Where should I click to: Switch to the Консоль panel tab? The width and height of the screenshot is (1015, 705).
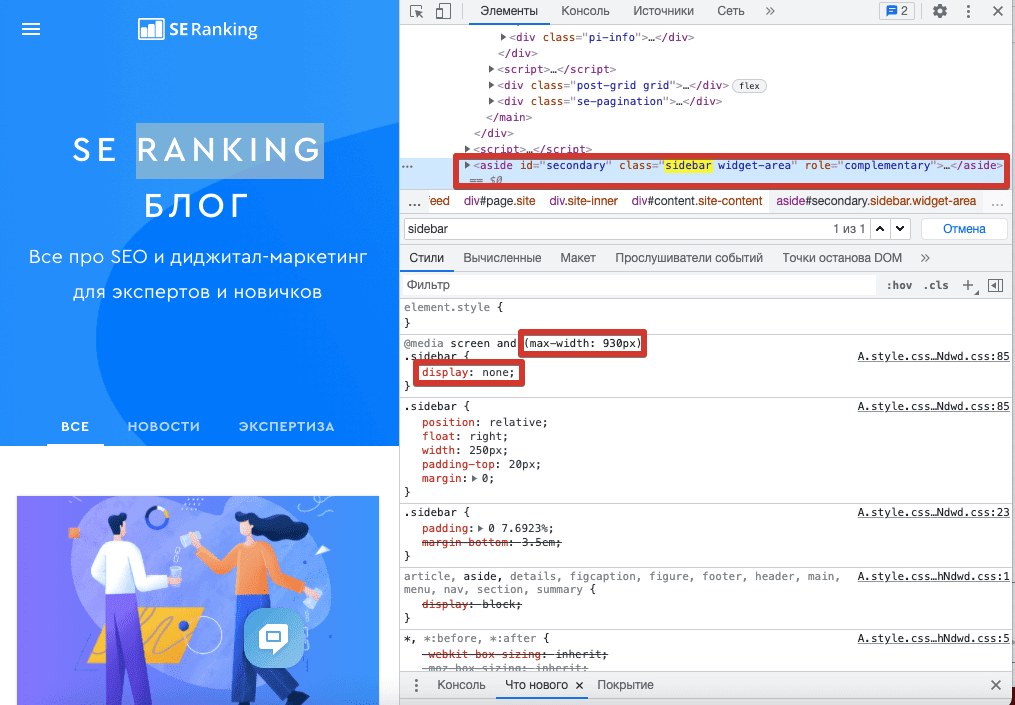point(585,11)
